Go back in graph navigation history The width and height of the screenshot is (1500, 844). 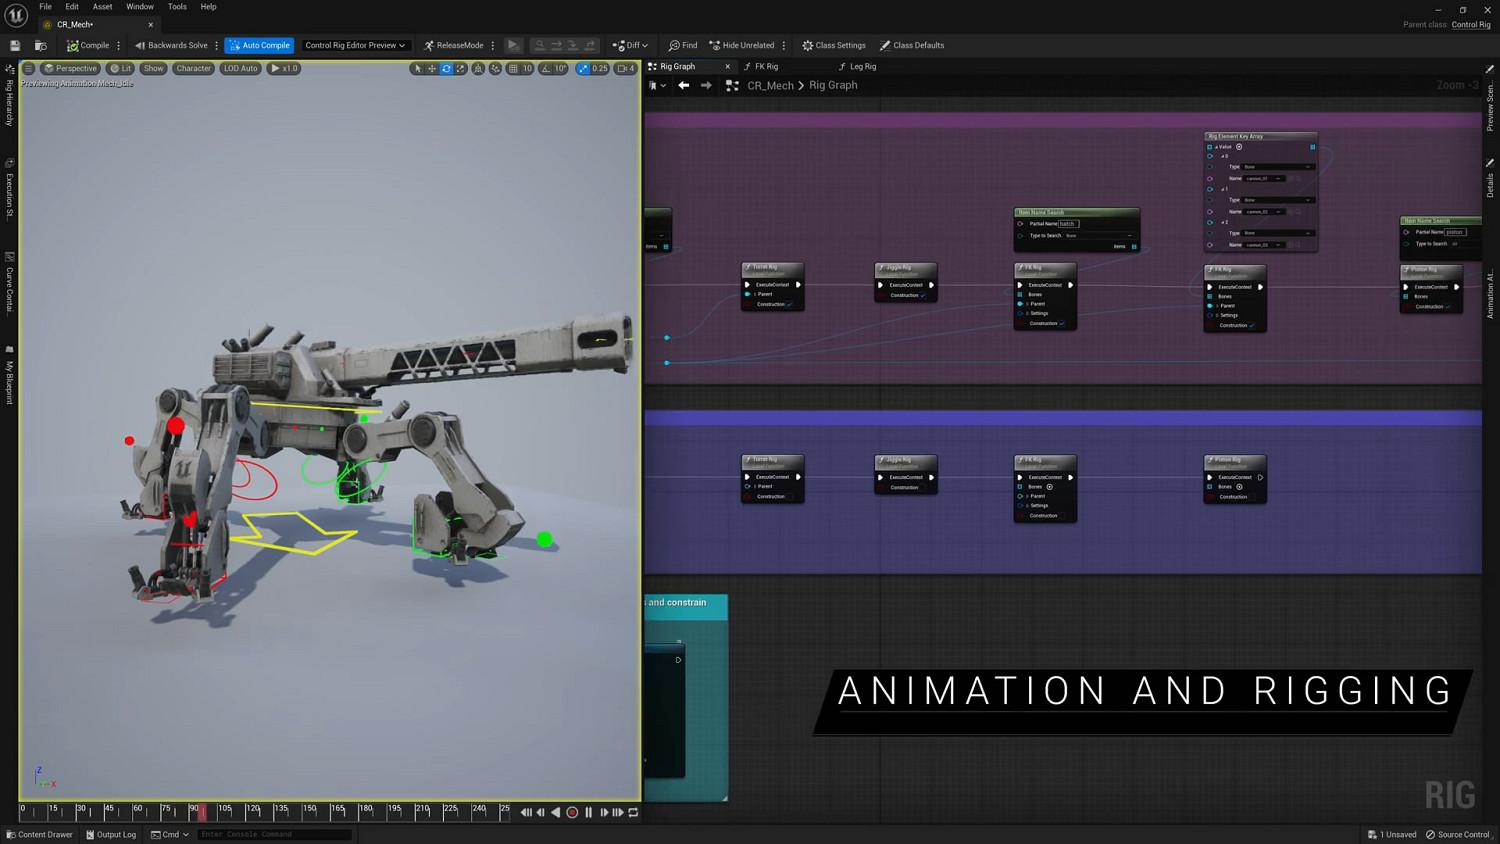click(x=684, y=86)
